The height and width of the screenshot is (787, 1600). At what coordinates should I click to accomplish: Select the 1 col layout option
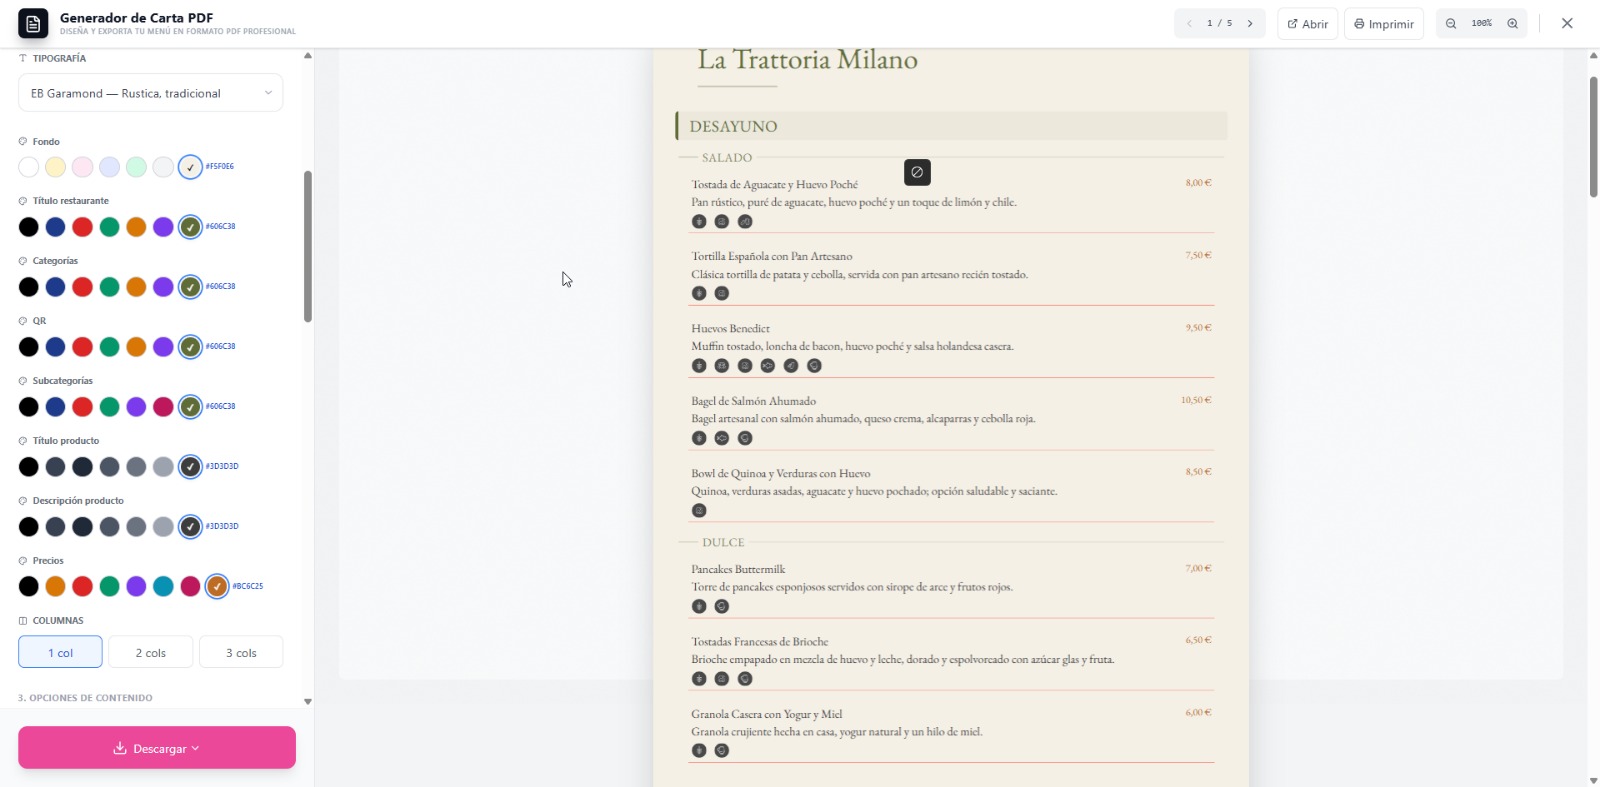click(60, 653)
